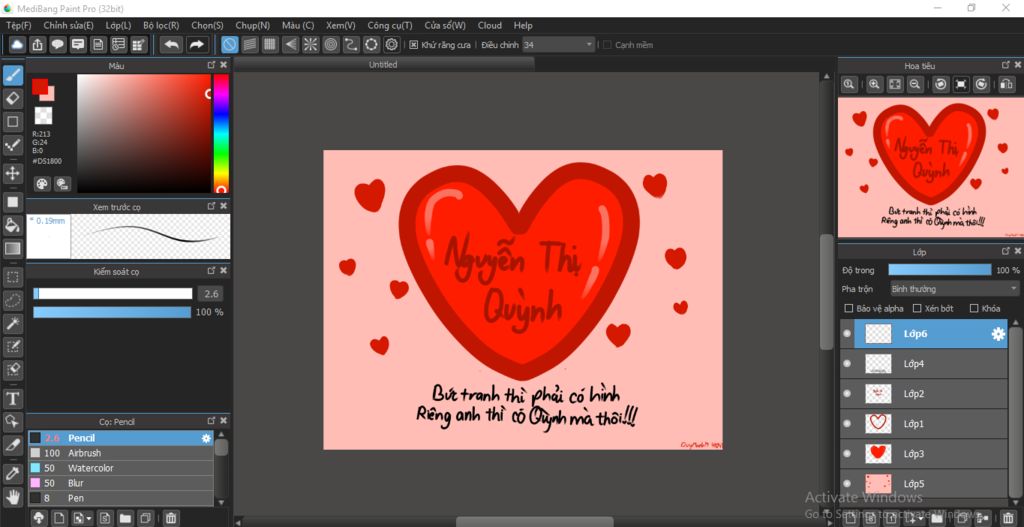This screenshot has height=527, width=1024.
Task: Open the Chỉnh sửa(E) menu
Action: click(69, 25)
